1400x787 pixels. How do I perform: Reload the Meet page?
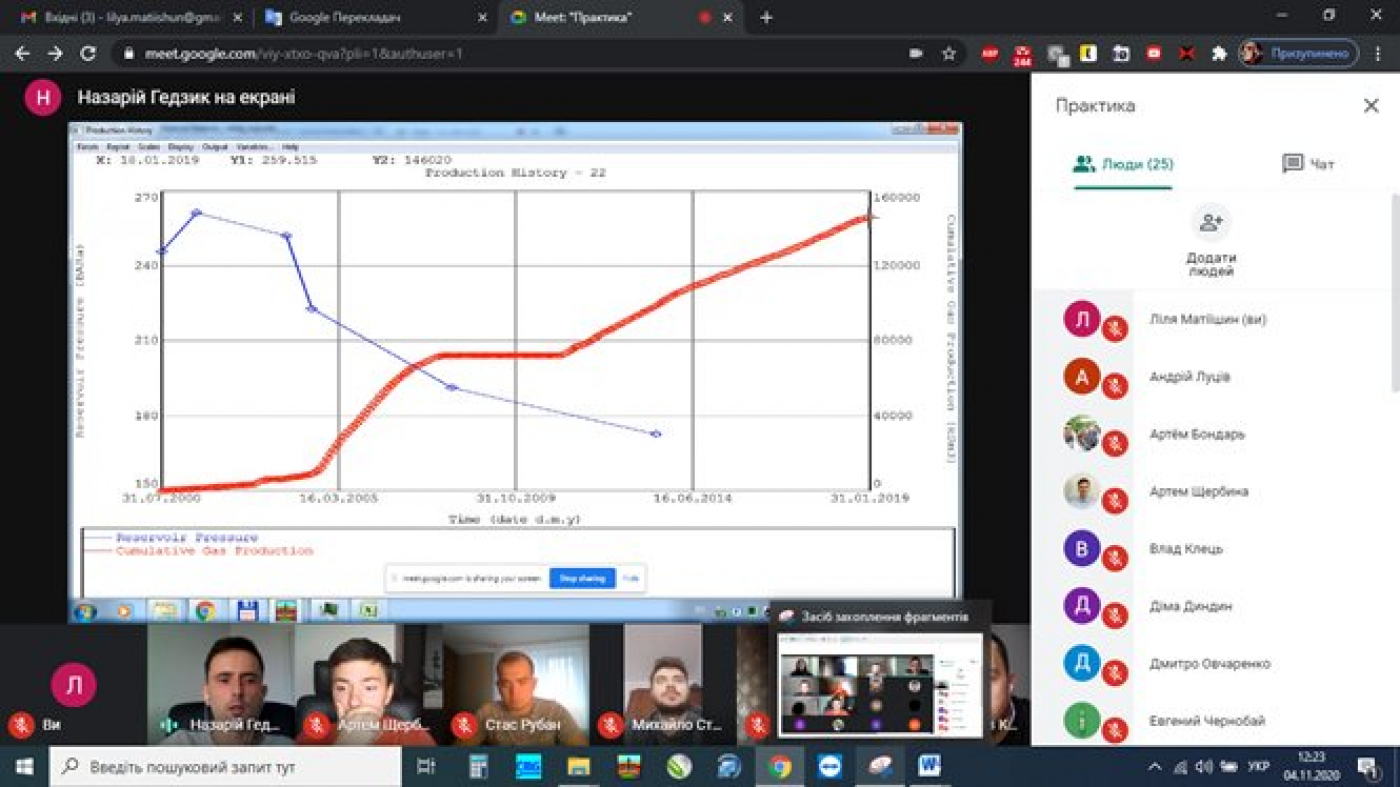[x=88, y=54]
